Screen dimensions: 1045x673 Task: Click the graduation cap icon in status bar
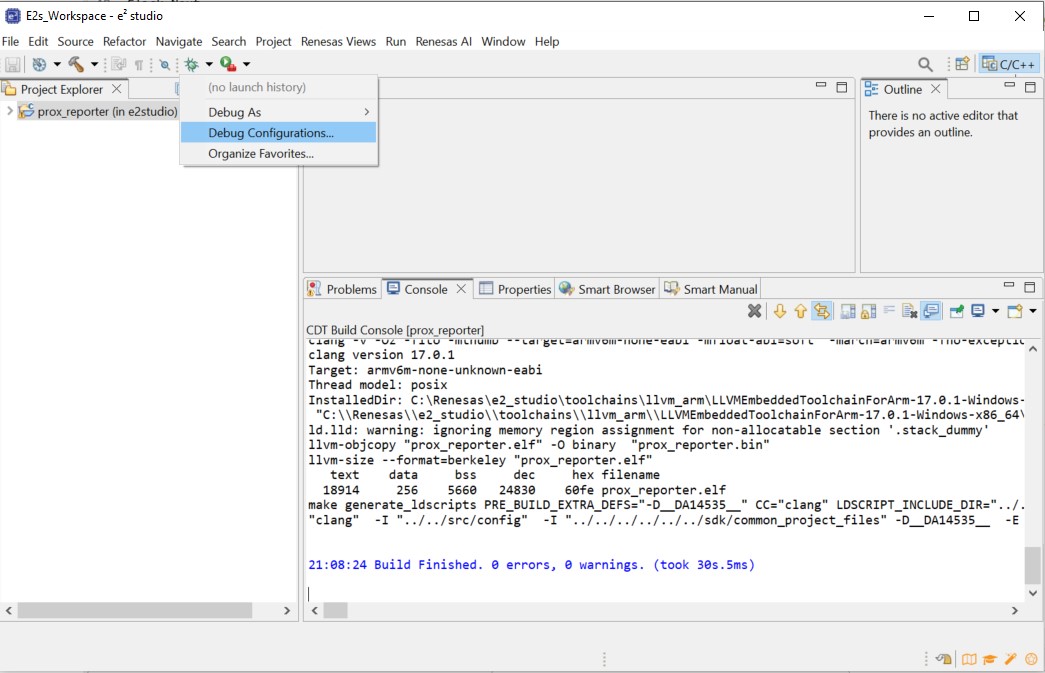pos(990,659)
